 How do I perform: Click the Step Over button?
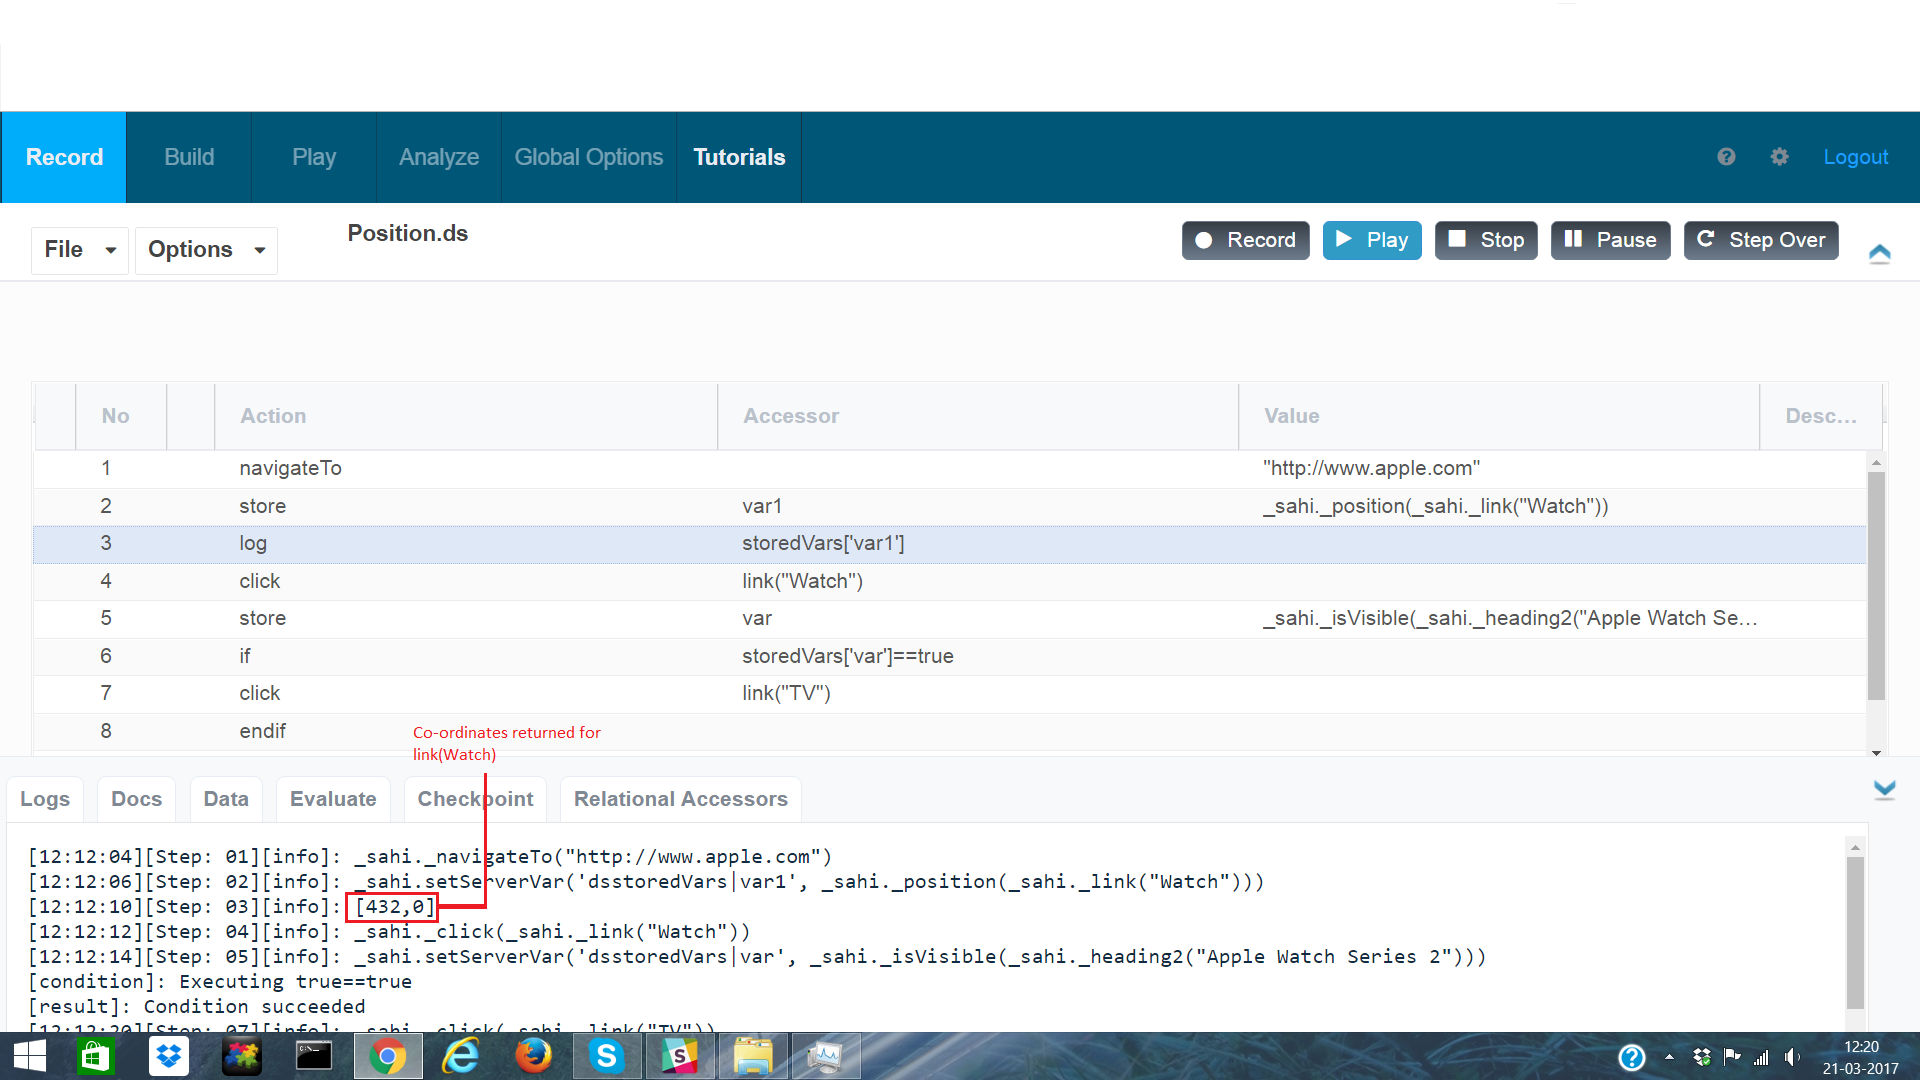pyautogui.click(x=1761, y=240)
